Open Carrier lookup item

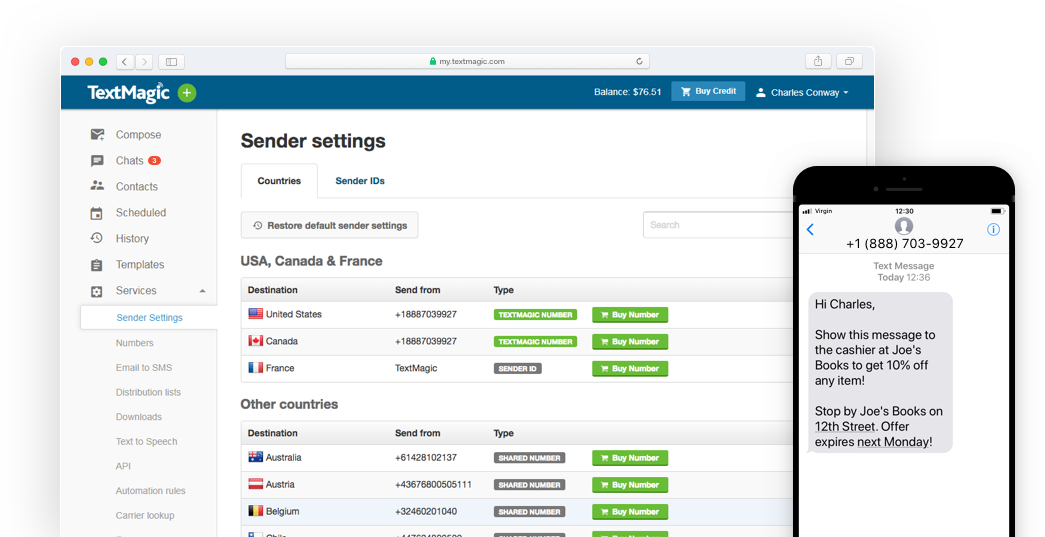[x=145, y=516]
